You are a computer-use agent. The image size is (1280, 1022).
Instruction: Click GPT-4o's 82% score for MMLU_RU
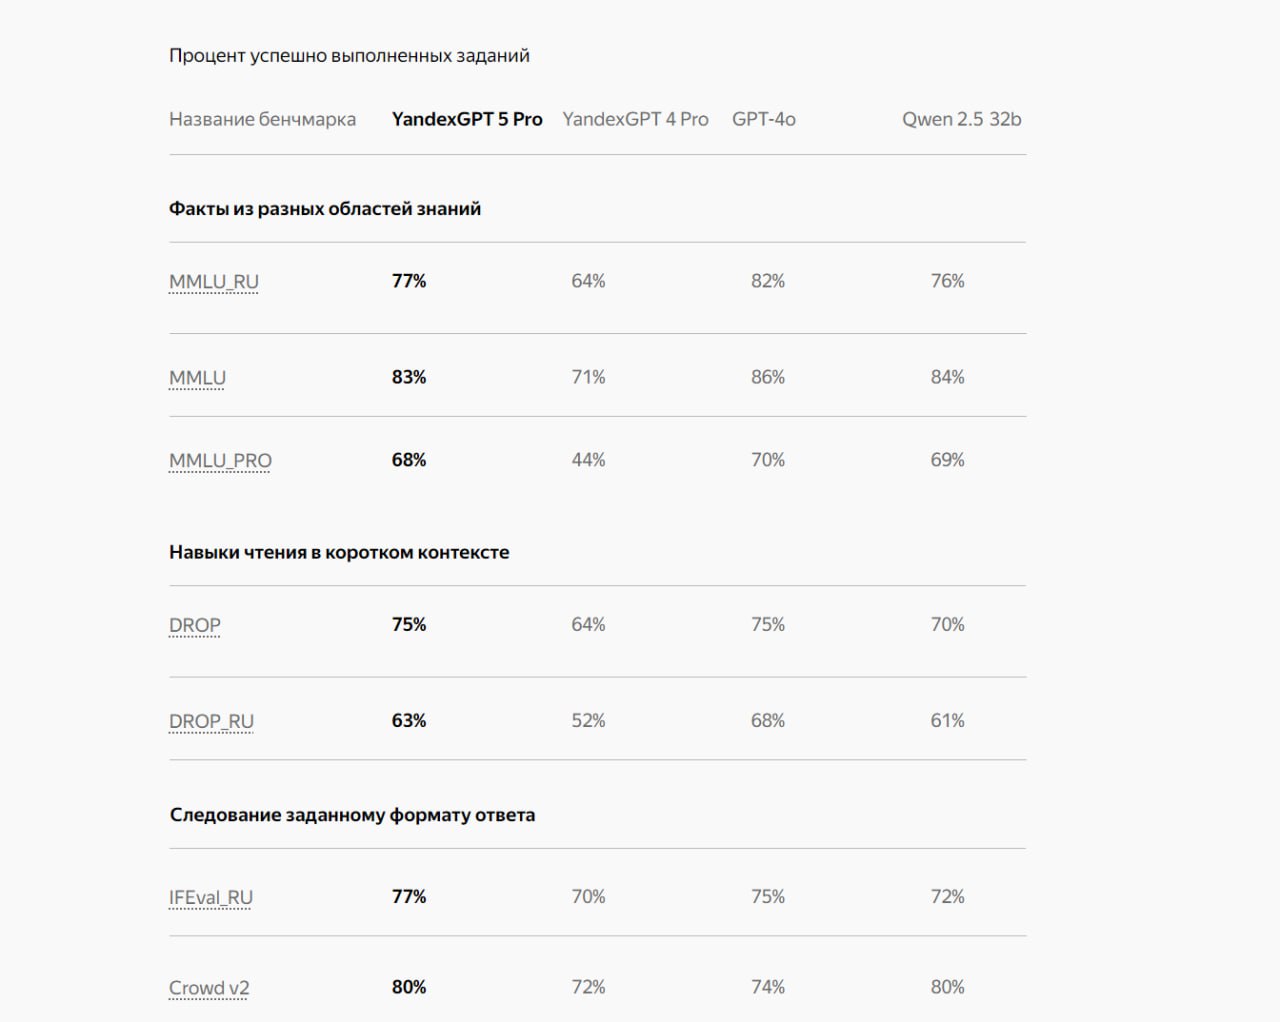click(768, 281)
